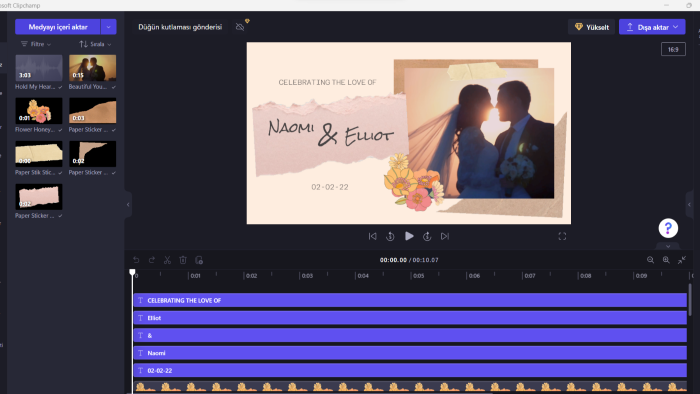Open import media dropdown arrow
The image size is (700, 394).
click(x=108, y=27)
